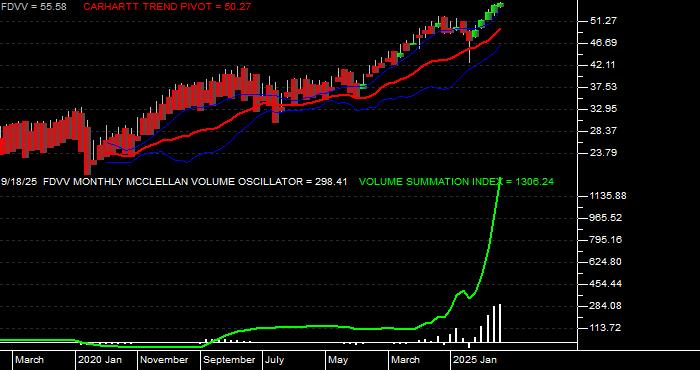700x370 pixels.
Task: Click the FDVV = 55.58 price label
Action: click(x=33, y=6)
